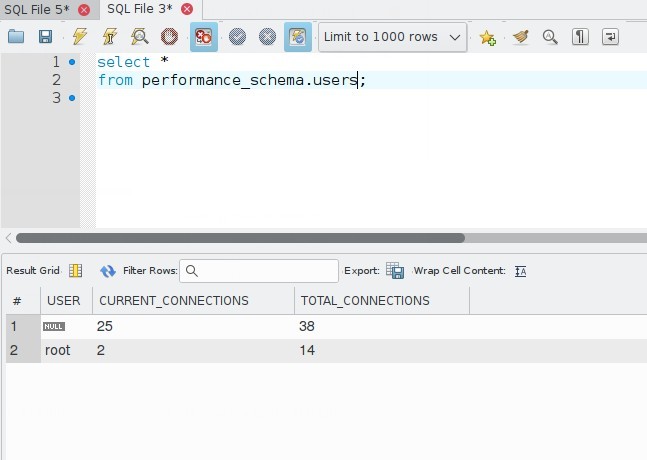Click the editor horizontal scrollbar thumb

240,238
